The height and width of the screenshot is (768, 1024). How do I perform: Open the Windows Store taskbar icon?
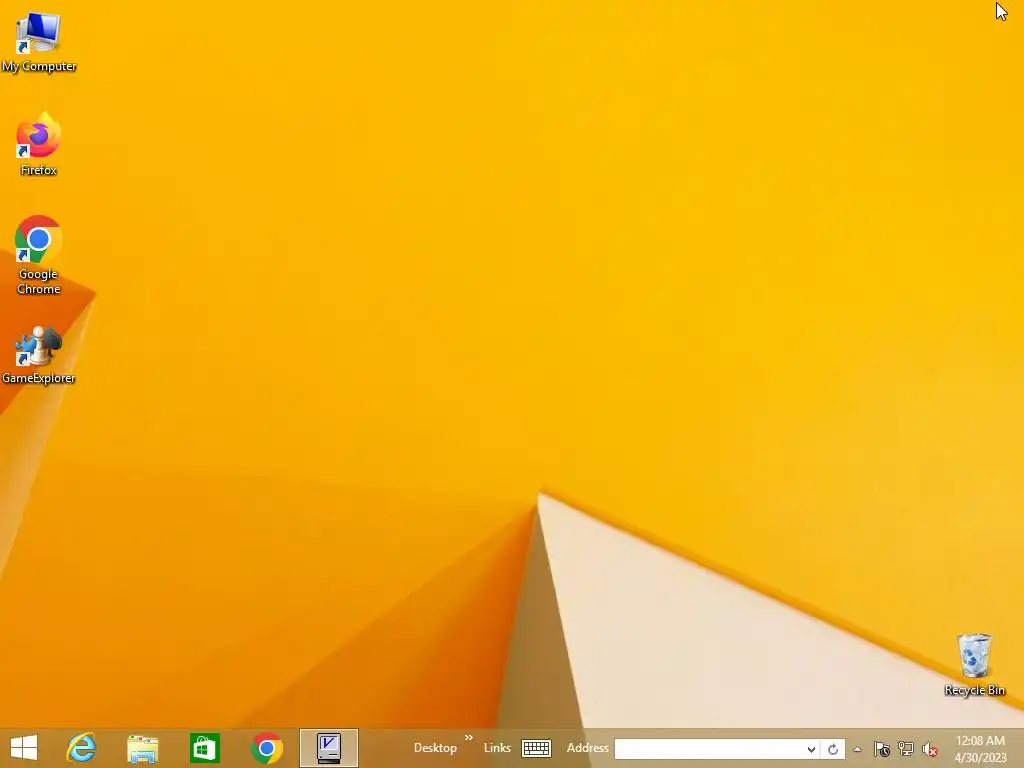click(x=204, y=748)
